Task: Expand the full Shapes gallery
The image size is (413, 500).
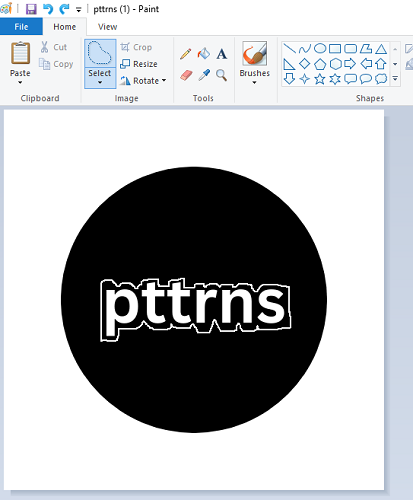Action: point(395,79)
